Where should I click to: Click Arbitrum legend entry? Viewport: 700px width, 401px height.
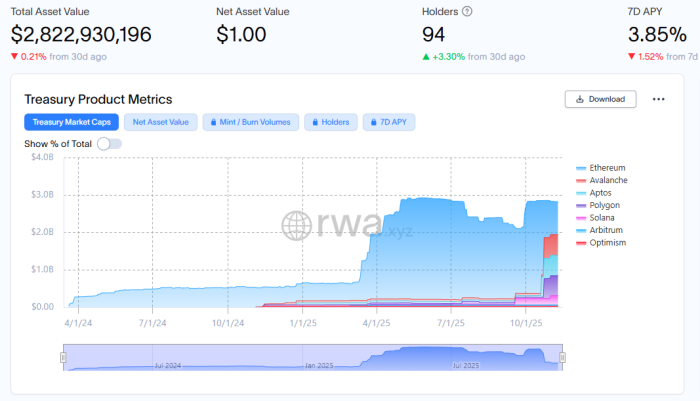(606, 230)
